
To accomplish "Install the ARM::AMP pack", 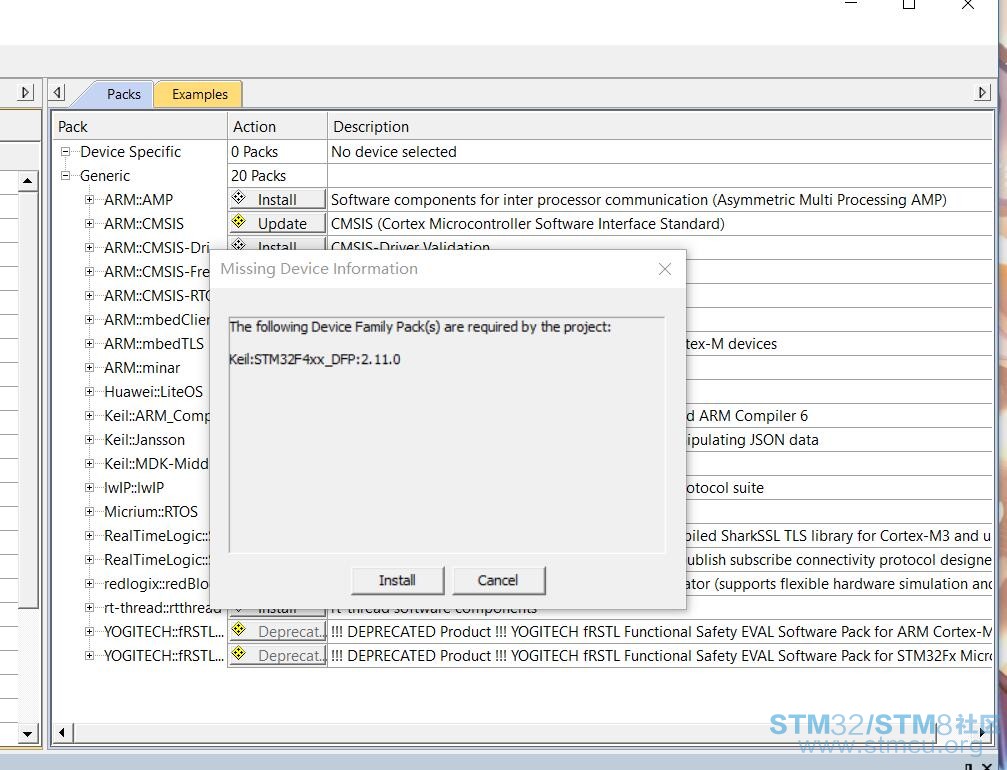I will pyautogui.click(x=277, y=200).
